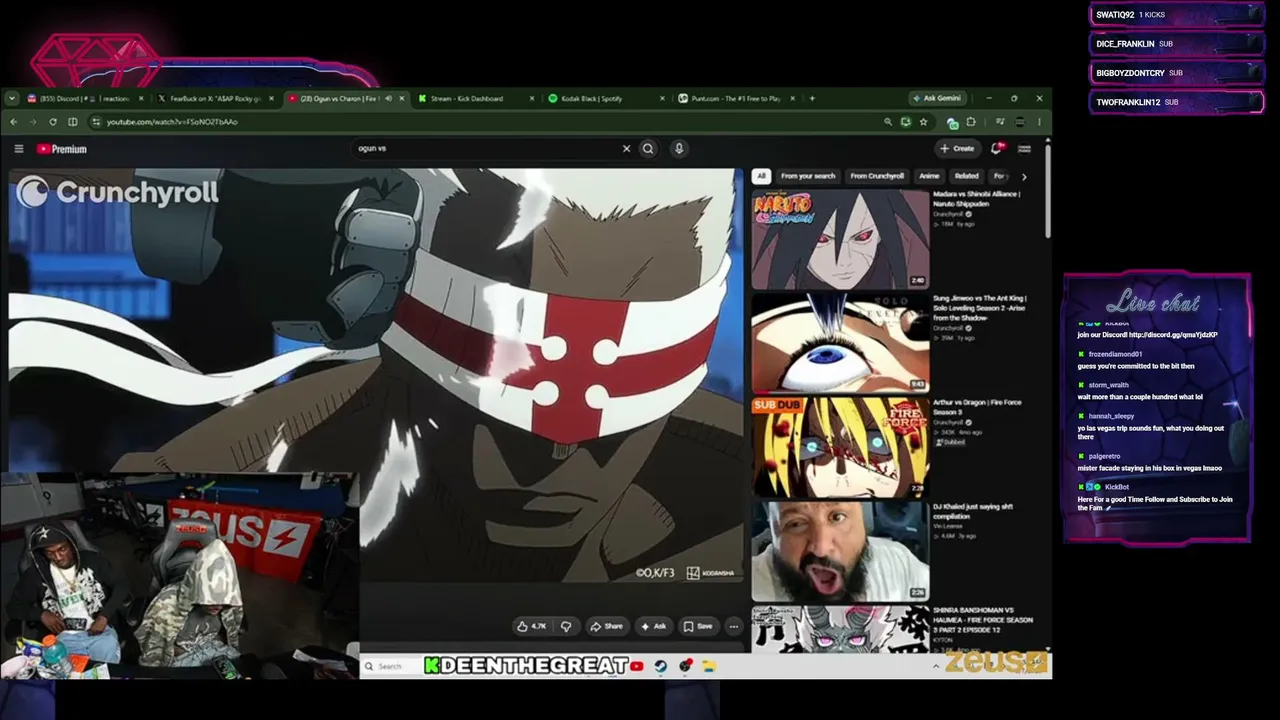This screenshot has height=720, width=1280.
Task: Switch to the Stream - Kick Dashboard tab
Action: coord(475,99)
